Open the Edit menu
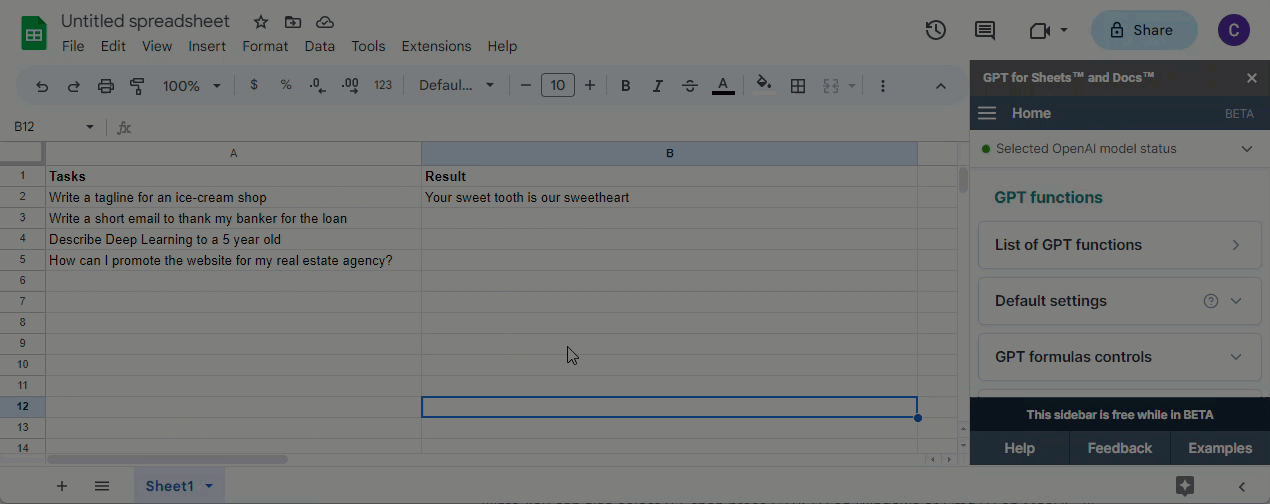1270x504 pixels. 113,46
